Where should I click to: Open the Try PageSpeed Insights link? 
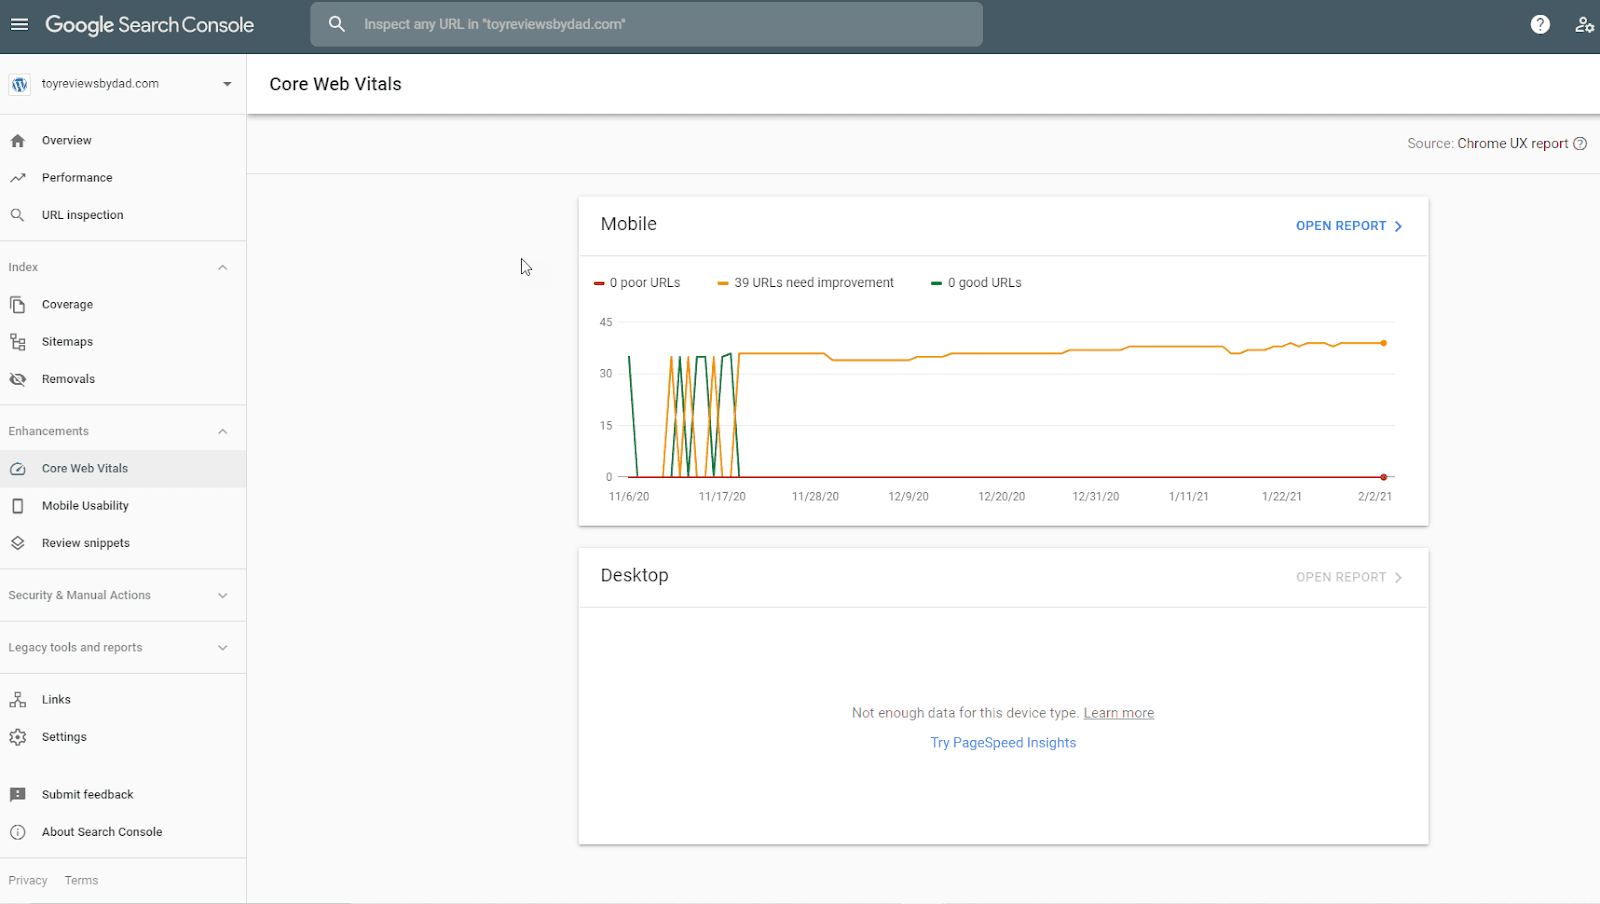[x=1002, y=742]
